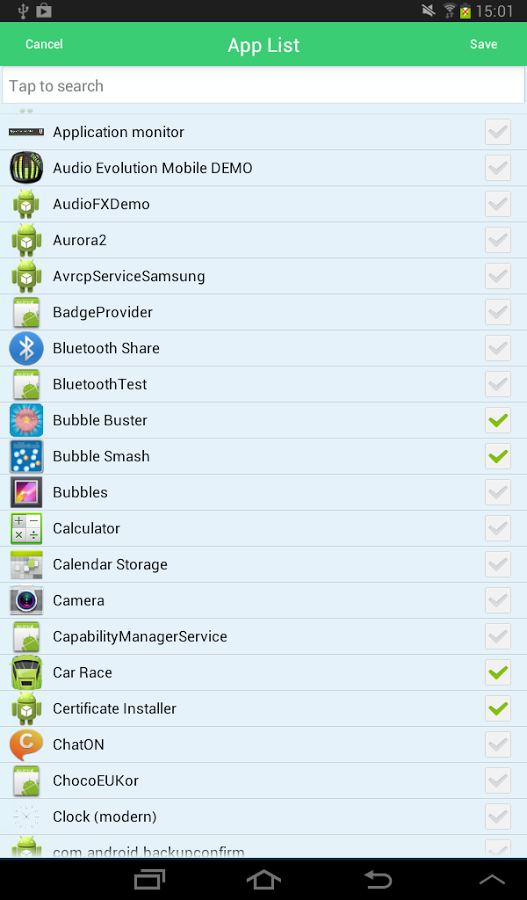The height and width of the screenshot is (900, 527).
Task: Save the App List selection
Action: tap(483, 44)
